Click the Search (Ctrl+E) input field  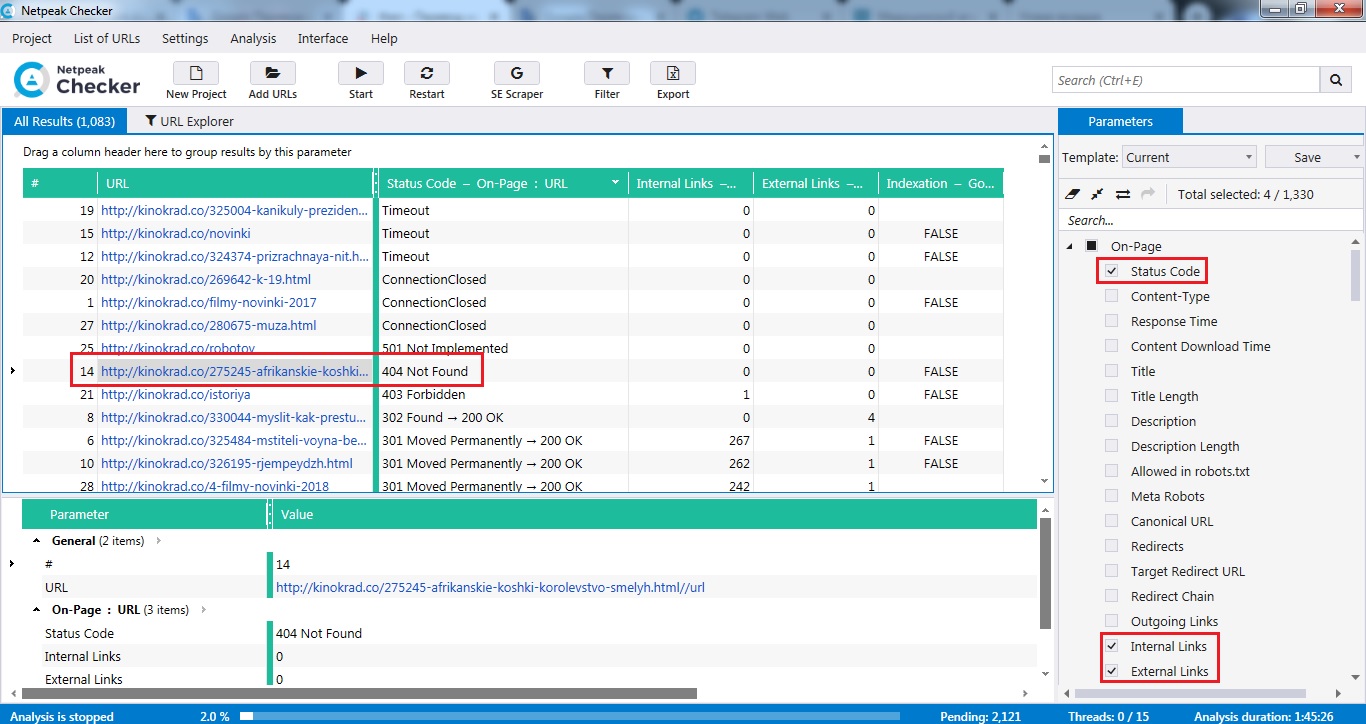pyautogui.click(x=1186, y=80)
